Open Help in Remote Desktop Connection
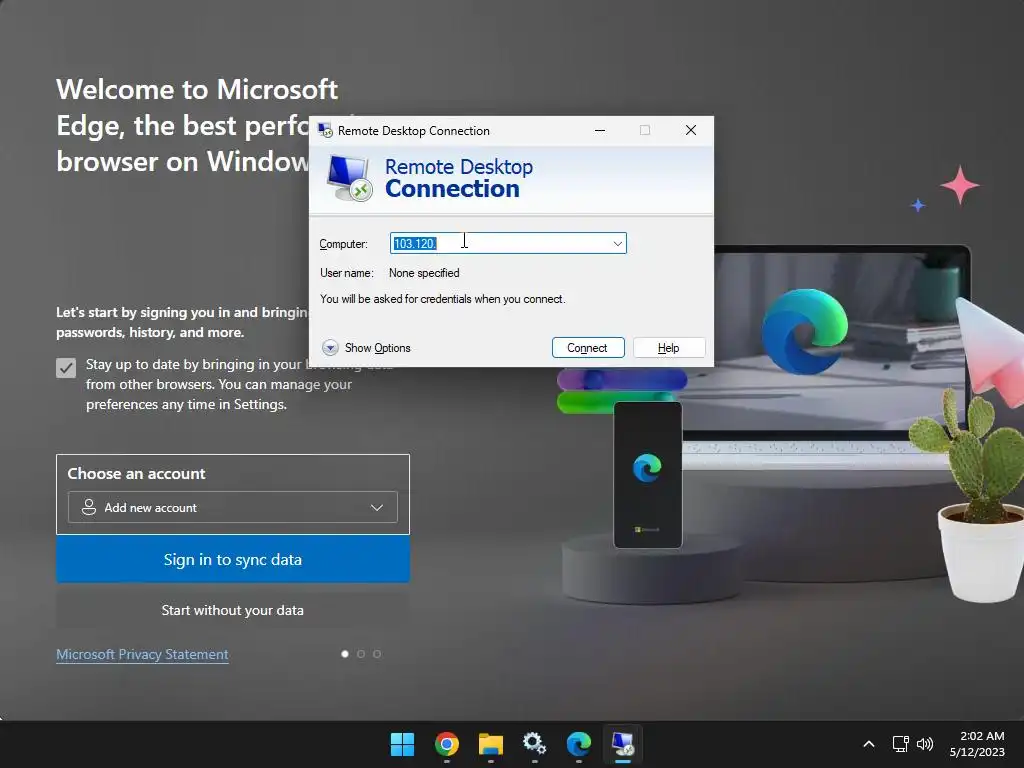 click(x=669, y=347)
